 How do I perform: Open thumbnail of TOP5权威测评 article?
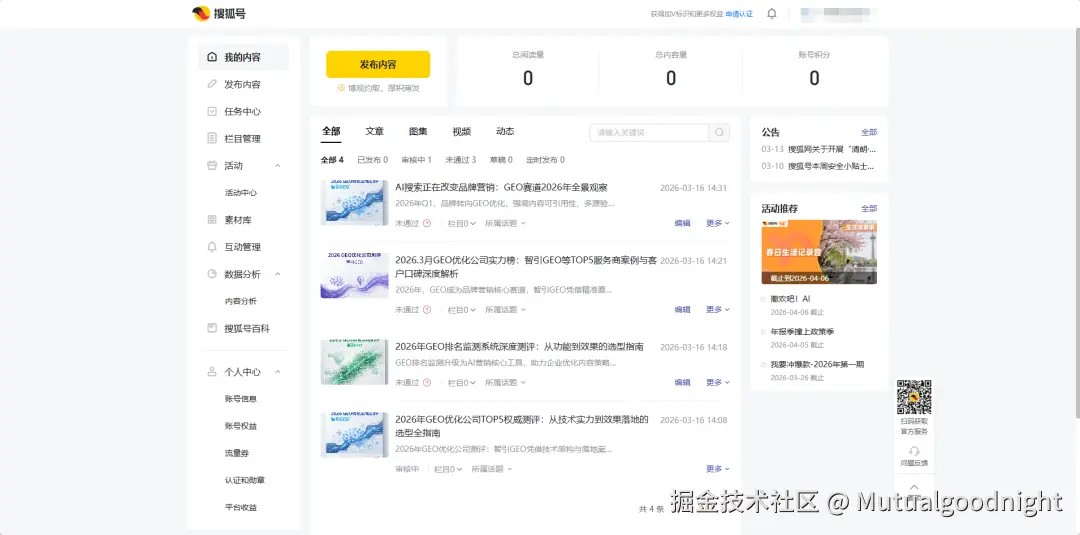coord(354,435)
